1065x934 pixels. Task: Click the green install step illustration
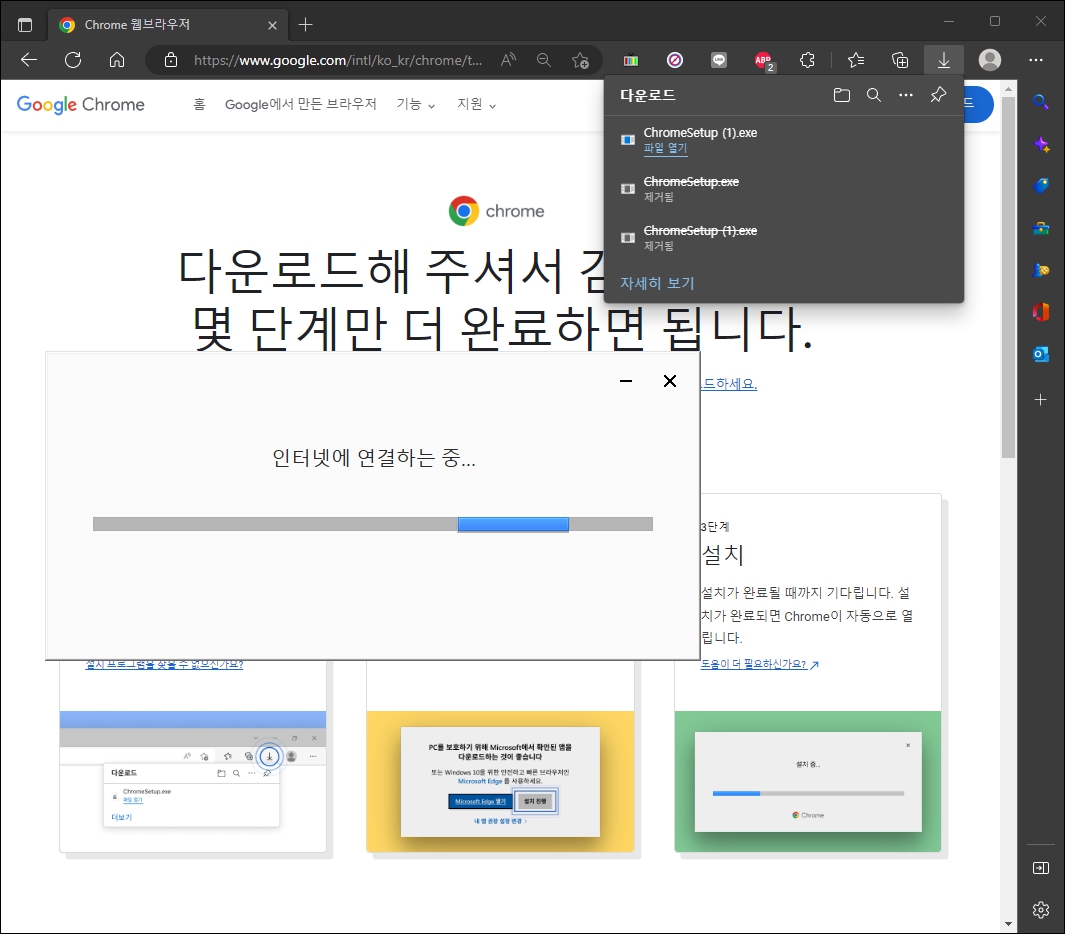[x=808, y=781]
